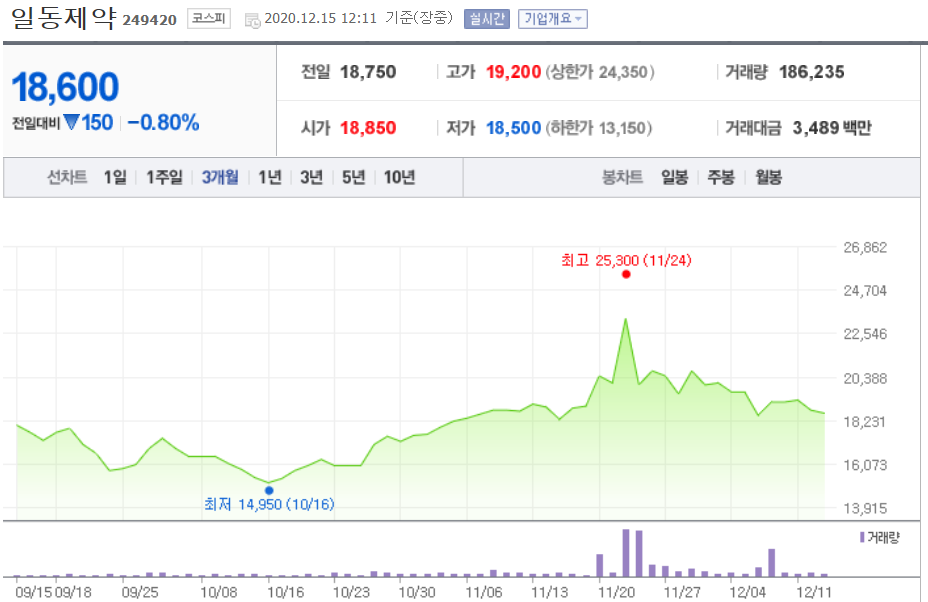Image resolution: width=928 pixels, height=602 pixels.
Task: Click the blue 최저 14,950 low marker dot
Action: pos(269,490)
